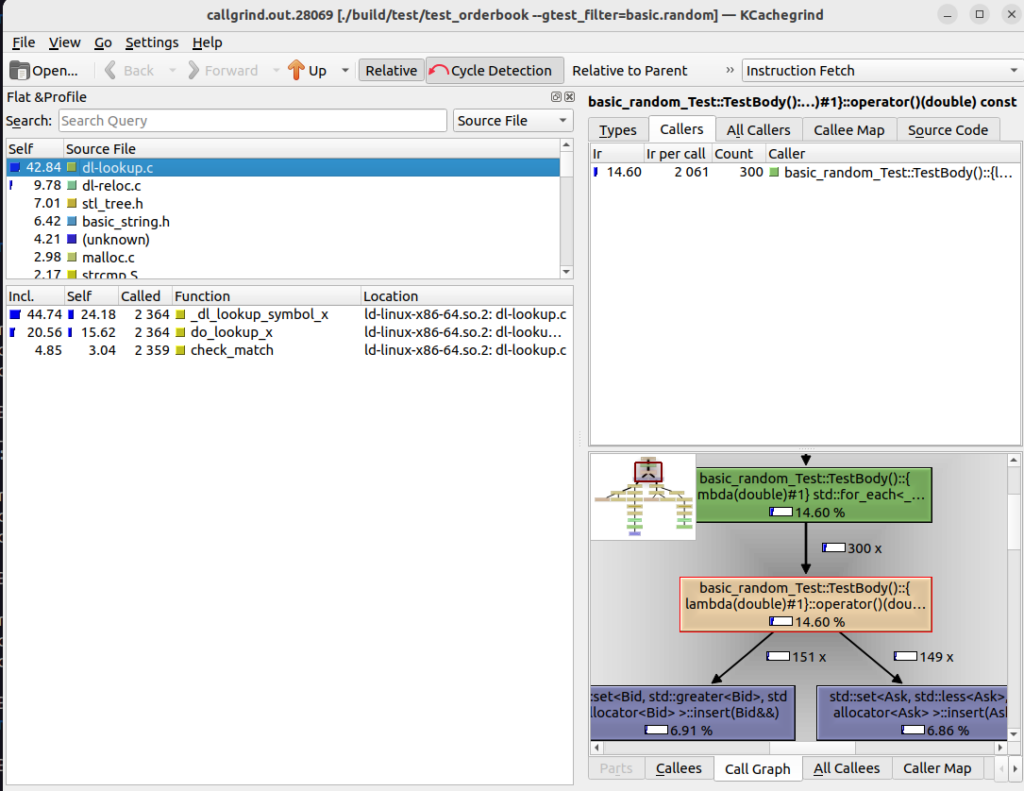This screenshot has height=791, width=1024.
Task: Sort function list by Function column header
Action: click(266, 296)
